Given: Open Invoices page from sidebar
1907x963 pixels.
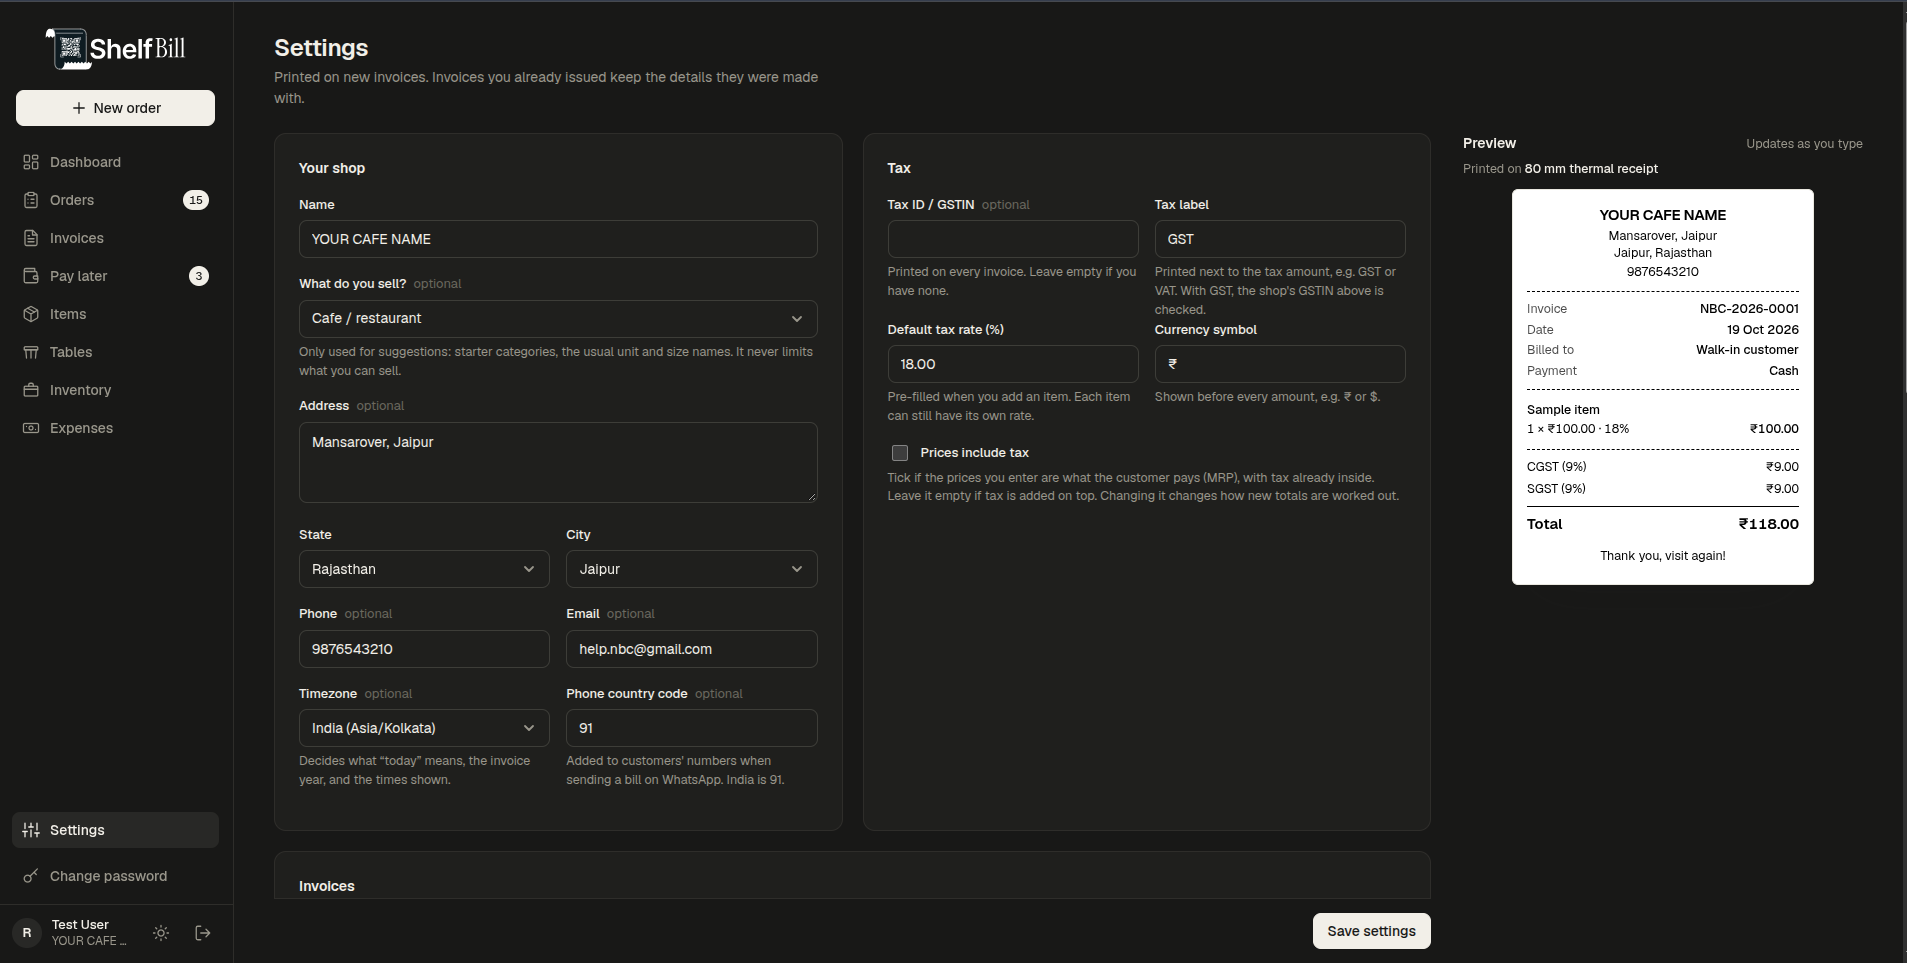Looking at the screenshot, I should pyautogui.click(x=115, y=238).
